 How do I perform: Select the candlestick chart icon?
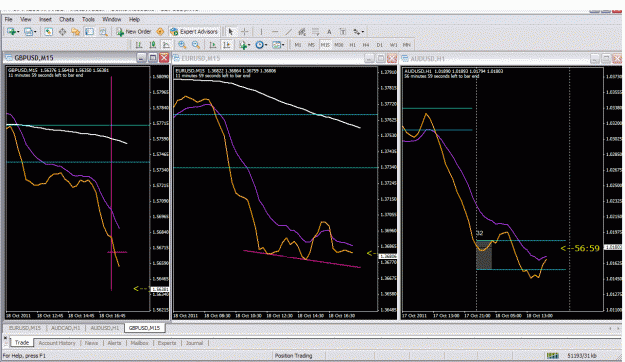coord(152,45)
